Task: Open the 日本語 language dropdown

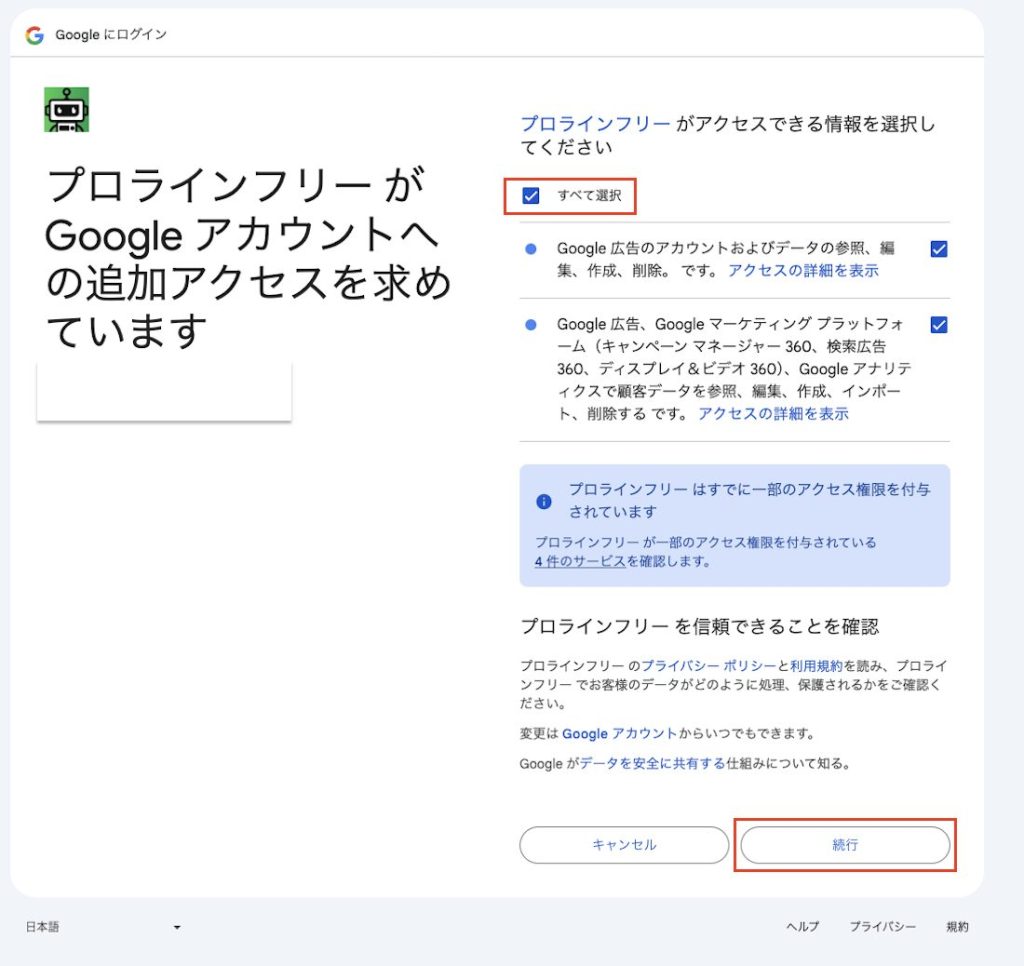Action: pyautogui.click(x=103, y=927)
